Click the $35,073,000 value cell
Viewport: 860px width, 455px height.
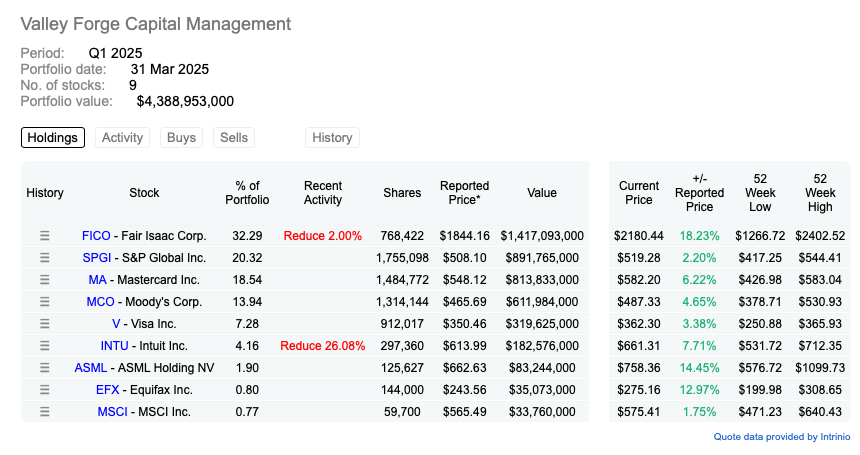542,389
